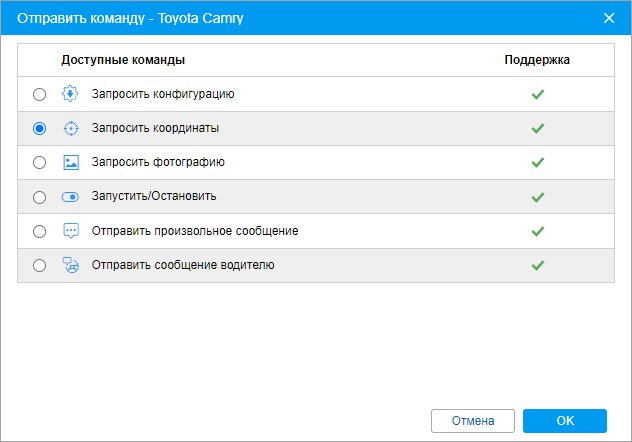Click the Доступные команды column header
Viewport: 632px width, 442px height.
click(x=123, y=60)
